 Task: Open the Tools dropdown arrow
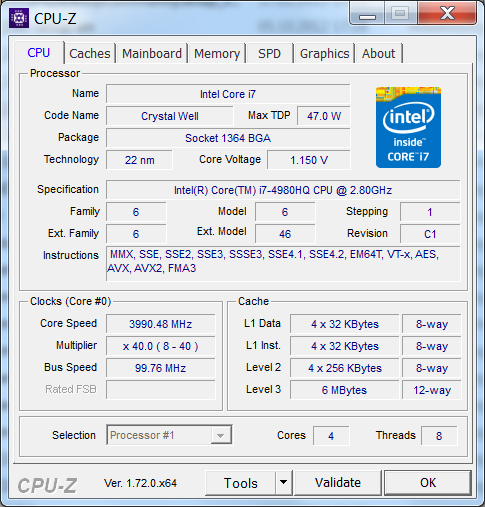point(284,482)
